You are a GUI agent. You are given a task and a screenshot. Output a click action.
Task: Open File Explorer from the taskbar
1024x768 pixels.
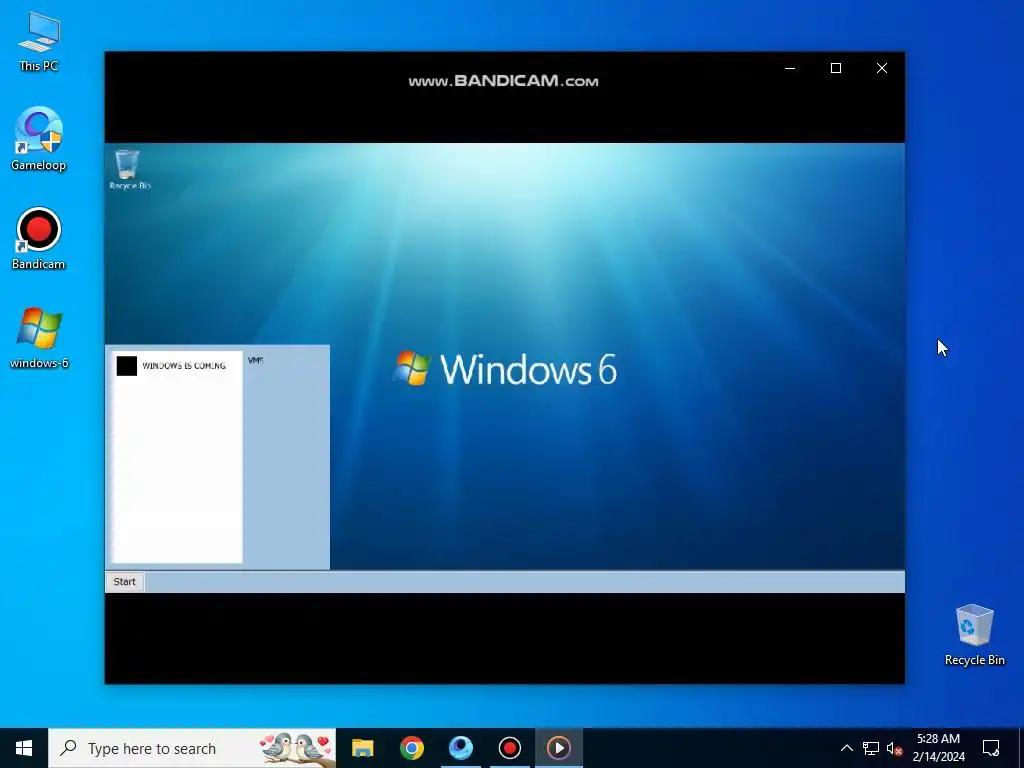point(362,748)
